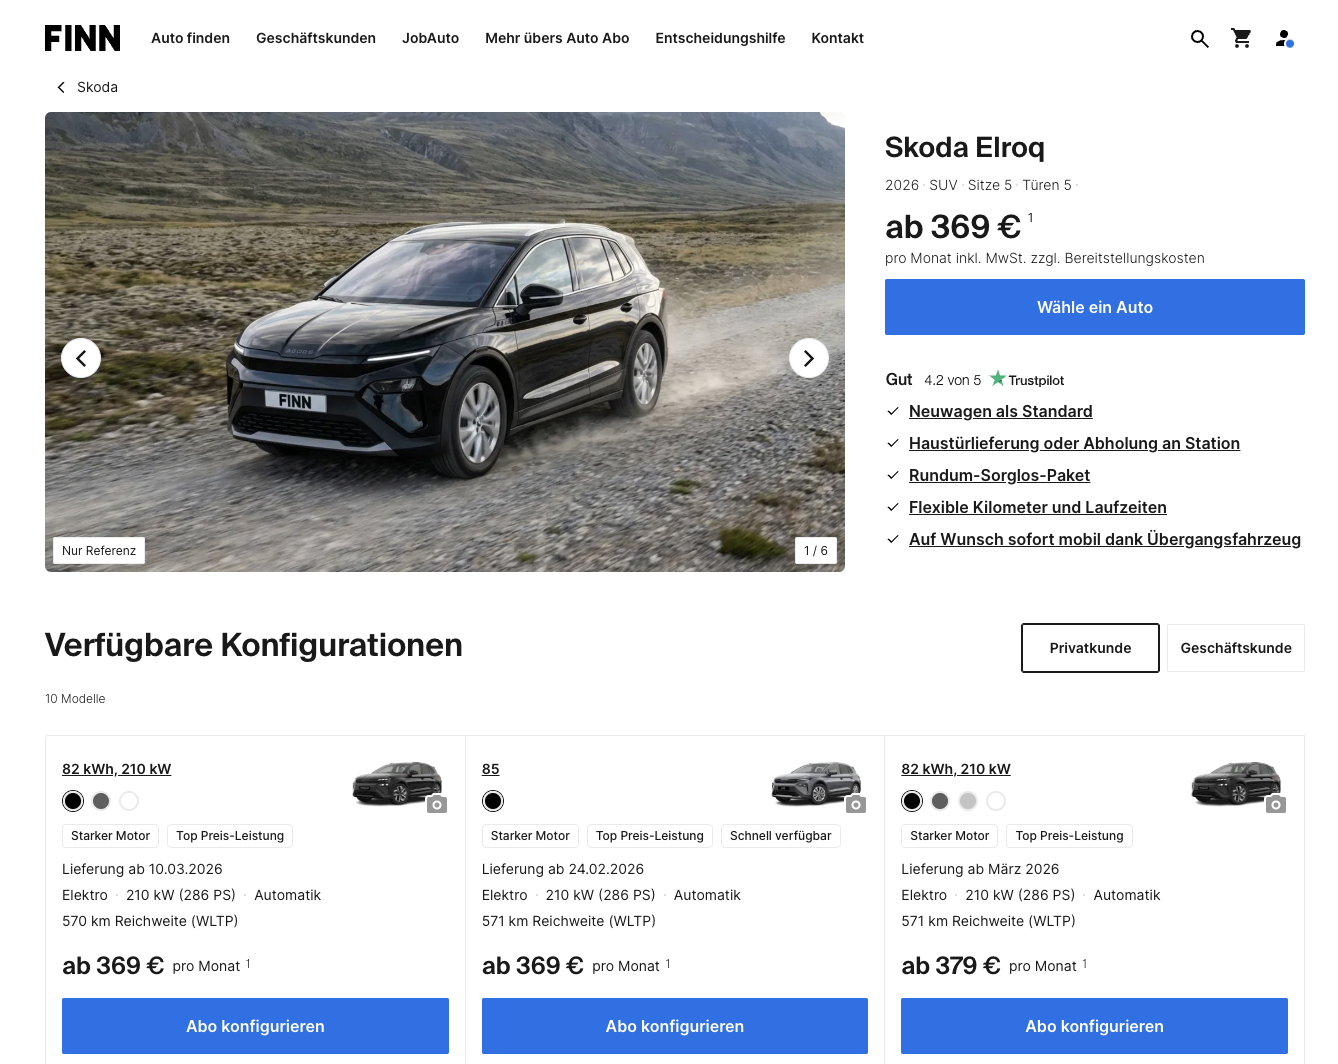
Task: Show previous car image with left arrow
Action: coord(81,358)
